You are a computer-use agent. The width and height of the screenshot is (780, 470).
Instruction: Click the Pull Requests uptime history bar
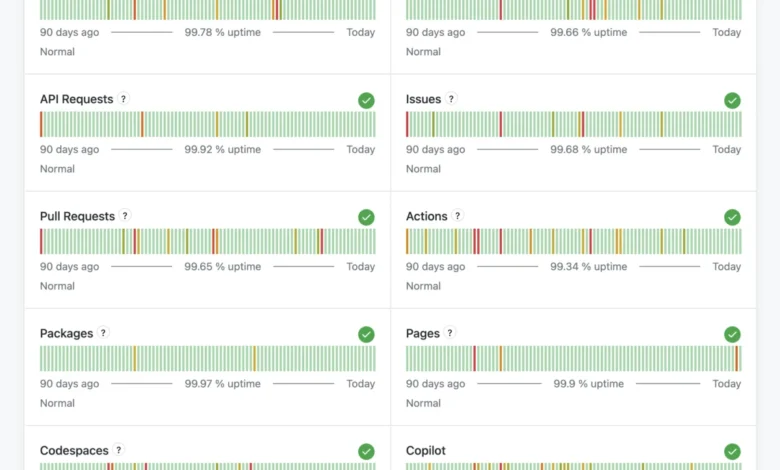[x=208, y=241]
